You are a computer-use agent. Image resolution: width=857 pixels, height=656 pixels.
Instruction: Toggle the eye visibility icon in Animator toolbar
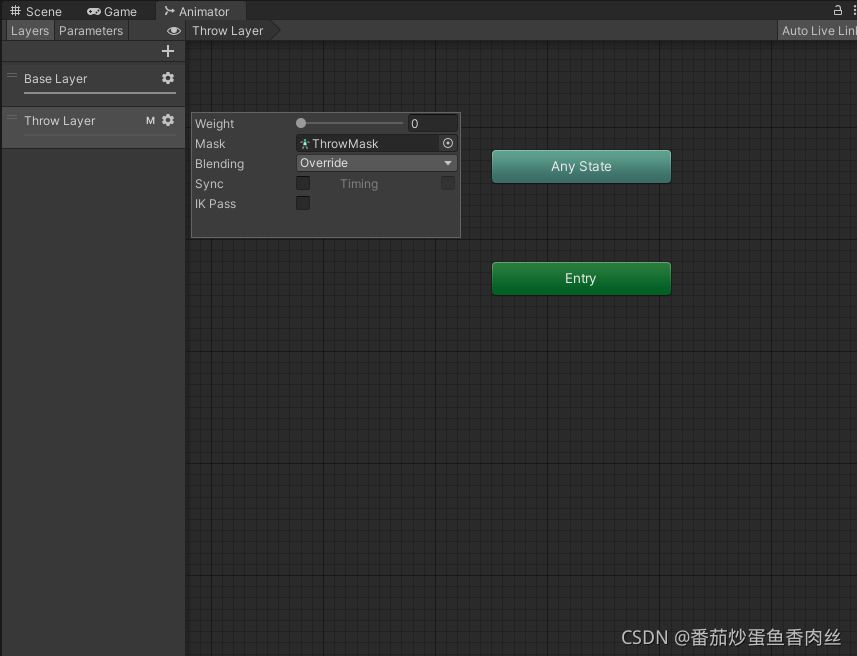point(174,31)
